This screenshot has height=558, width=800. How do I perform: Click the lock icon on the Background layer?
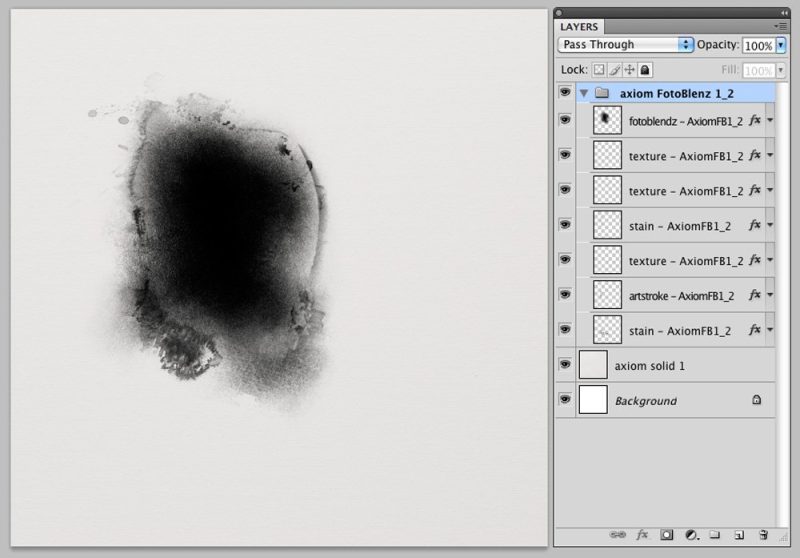[757, 400]
